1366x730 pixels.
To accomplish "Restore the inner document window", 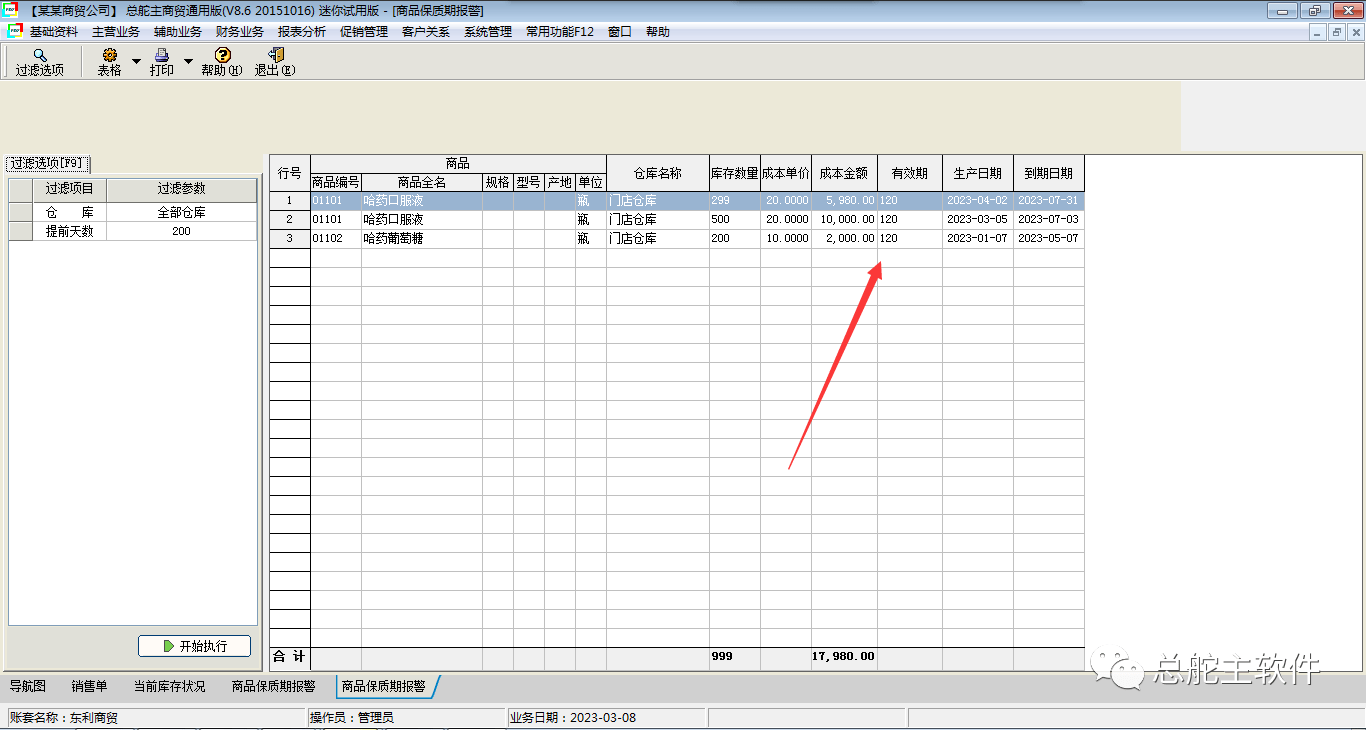I will click(1336, 32).
